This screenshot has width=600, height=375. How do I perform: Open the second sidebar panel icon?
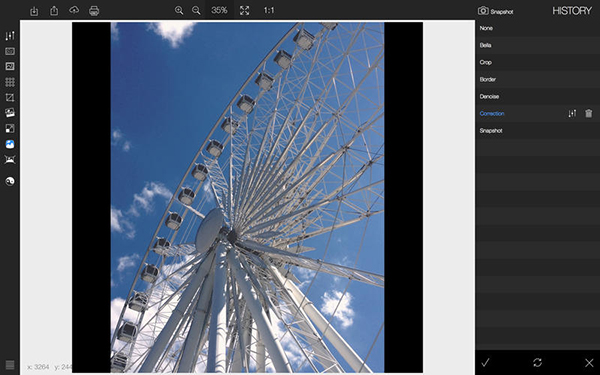coord(10,51)
